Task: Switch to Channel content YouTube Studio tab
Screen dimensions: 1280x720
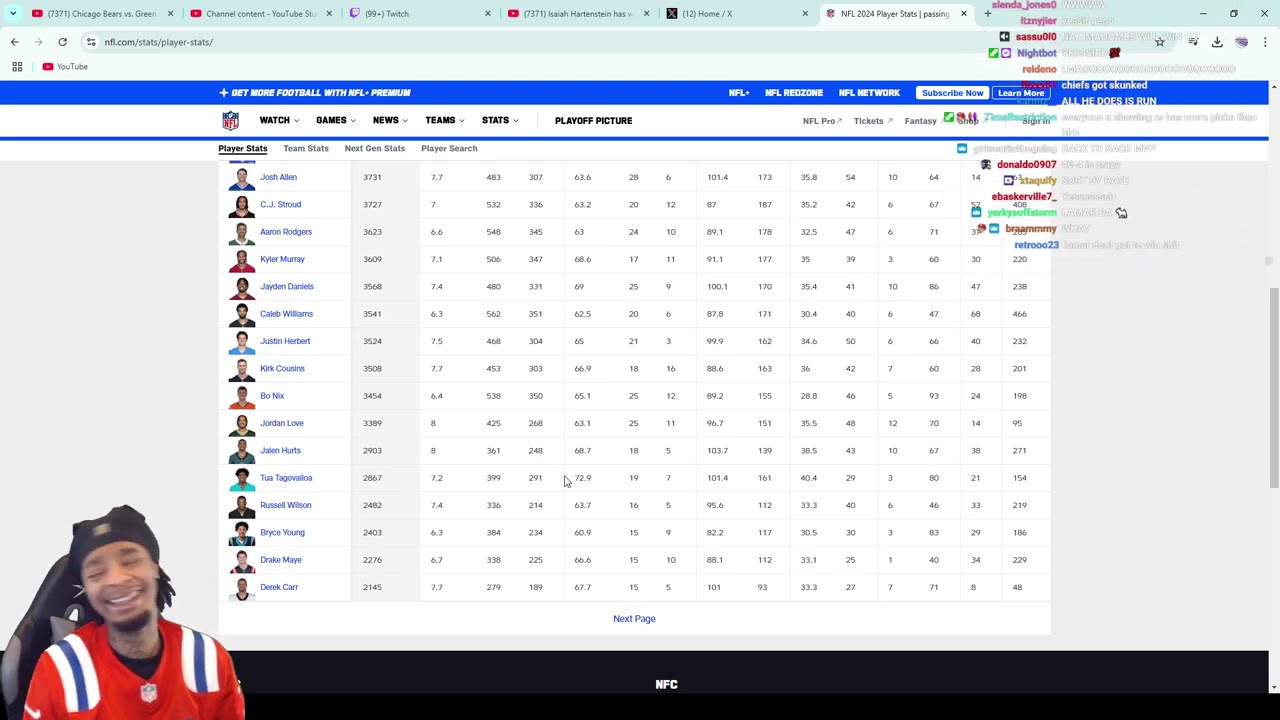Action: coord(260,14)
